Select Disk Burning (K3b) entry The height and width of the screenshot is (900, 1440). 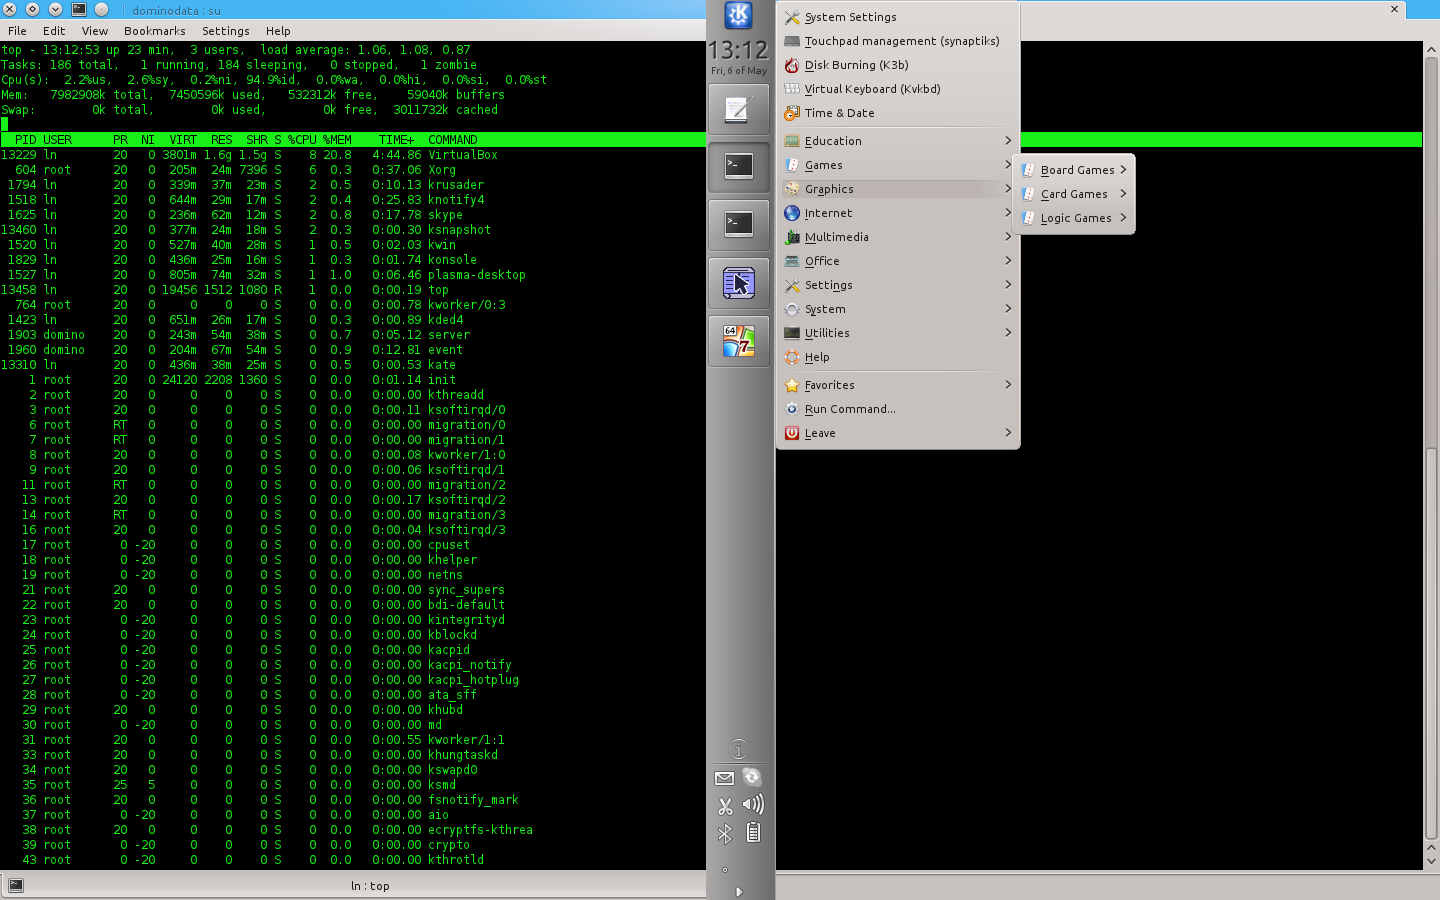pos(856,65)
